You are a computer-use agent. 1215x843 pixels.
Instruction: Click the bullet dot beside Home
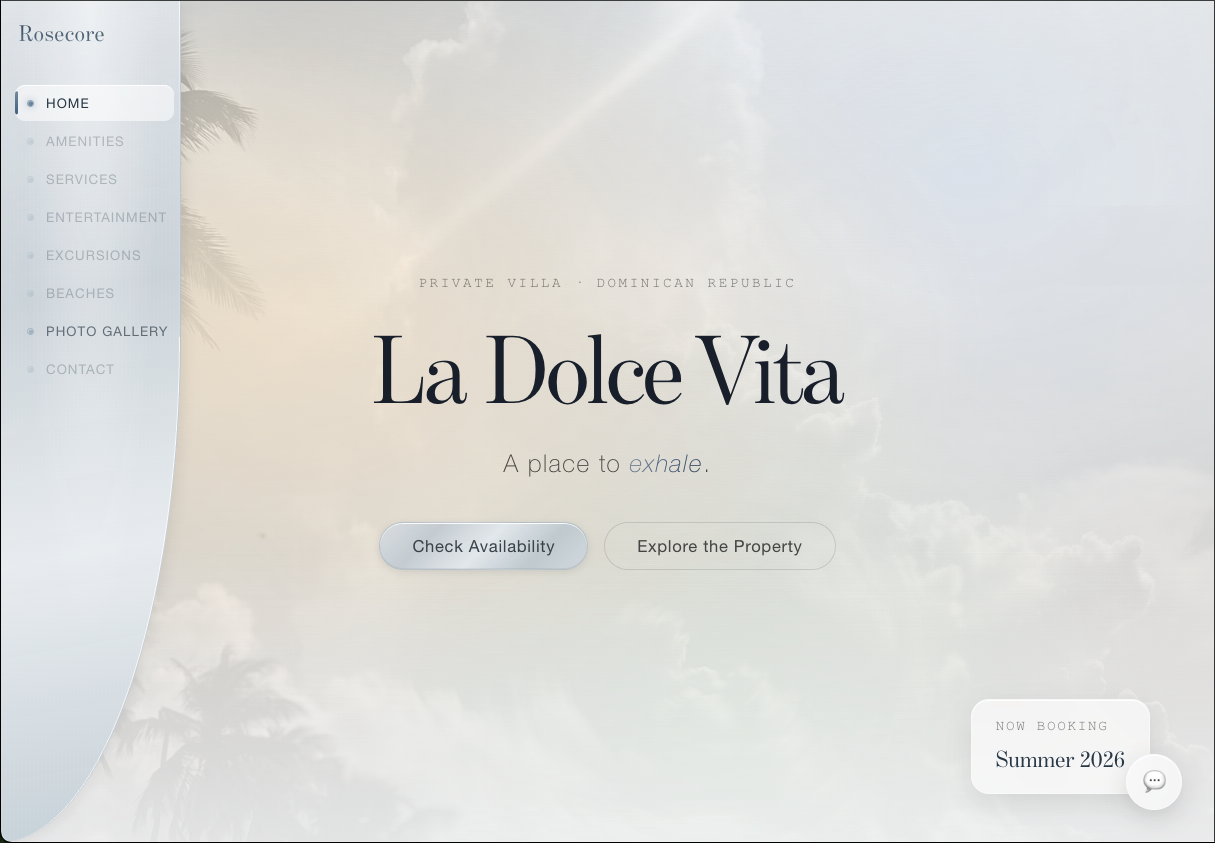pos(30,103)
